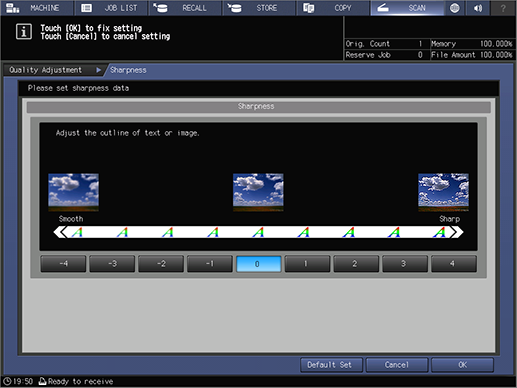Open help via question mark icon

click(x=503, y=8)
